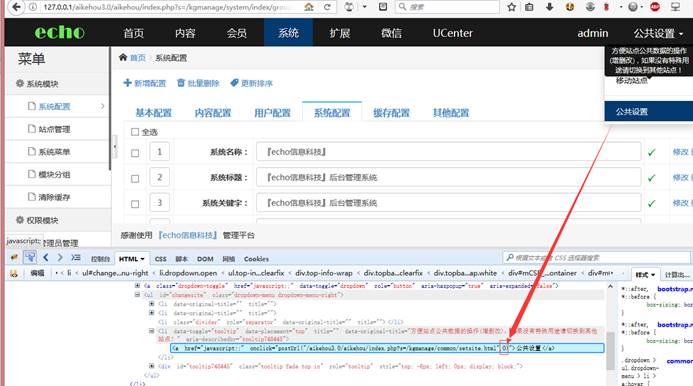Open the downloads arrow icon
The height and width of the screenshot is (386, 693).
(549, 7)
